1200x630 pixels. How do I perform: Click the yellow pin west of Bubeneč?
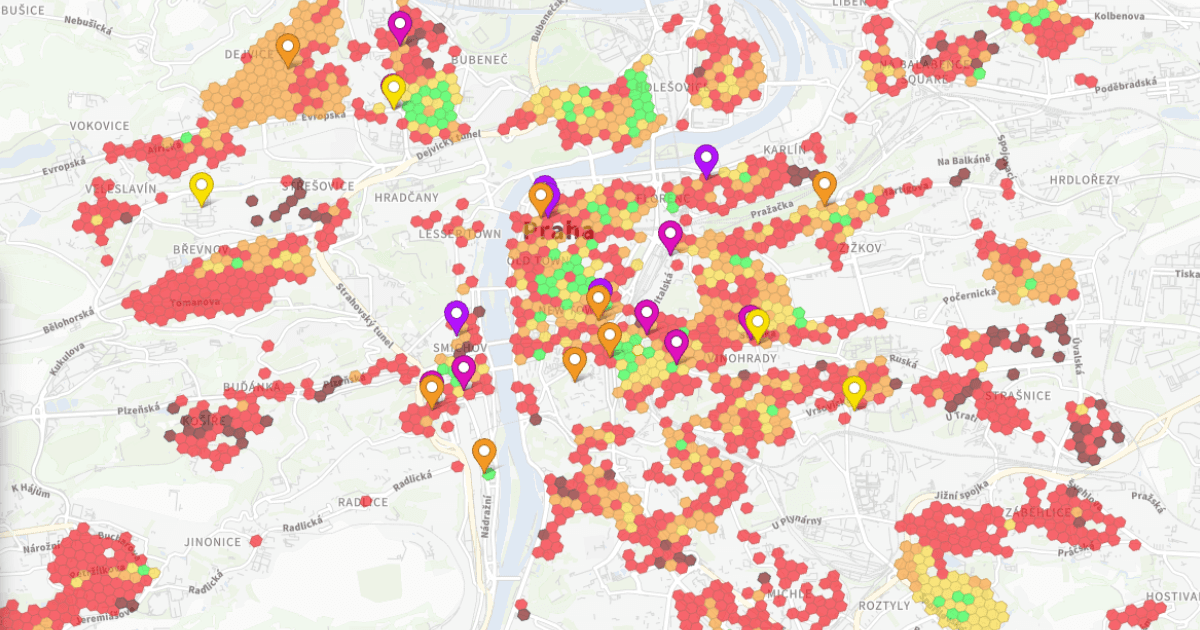tap(392, 88)
